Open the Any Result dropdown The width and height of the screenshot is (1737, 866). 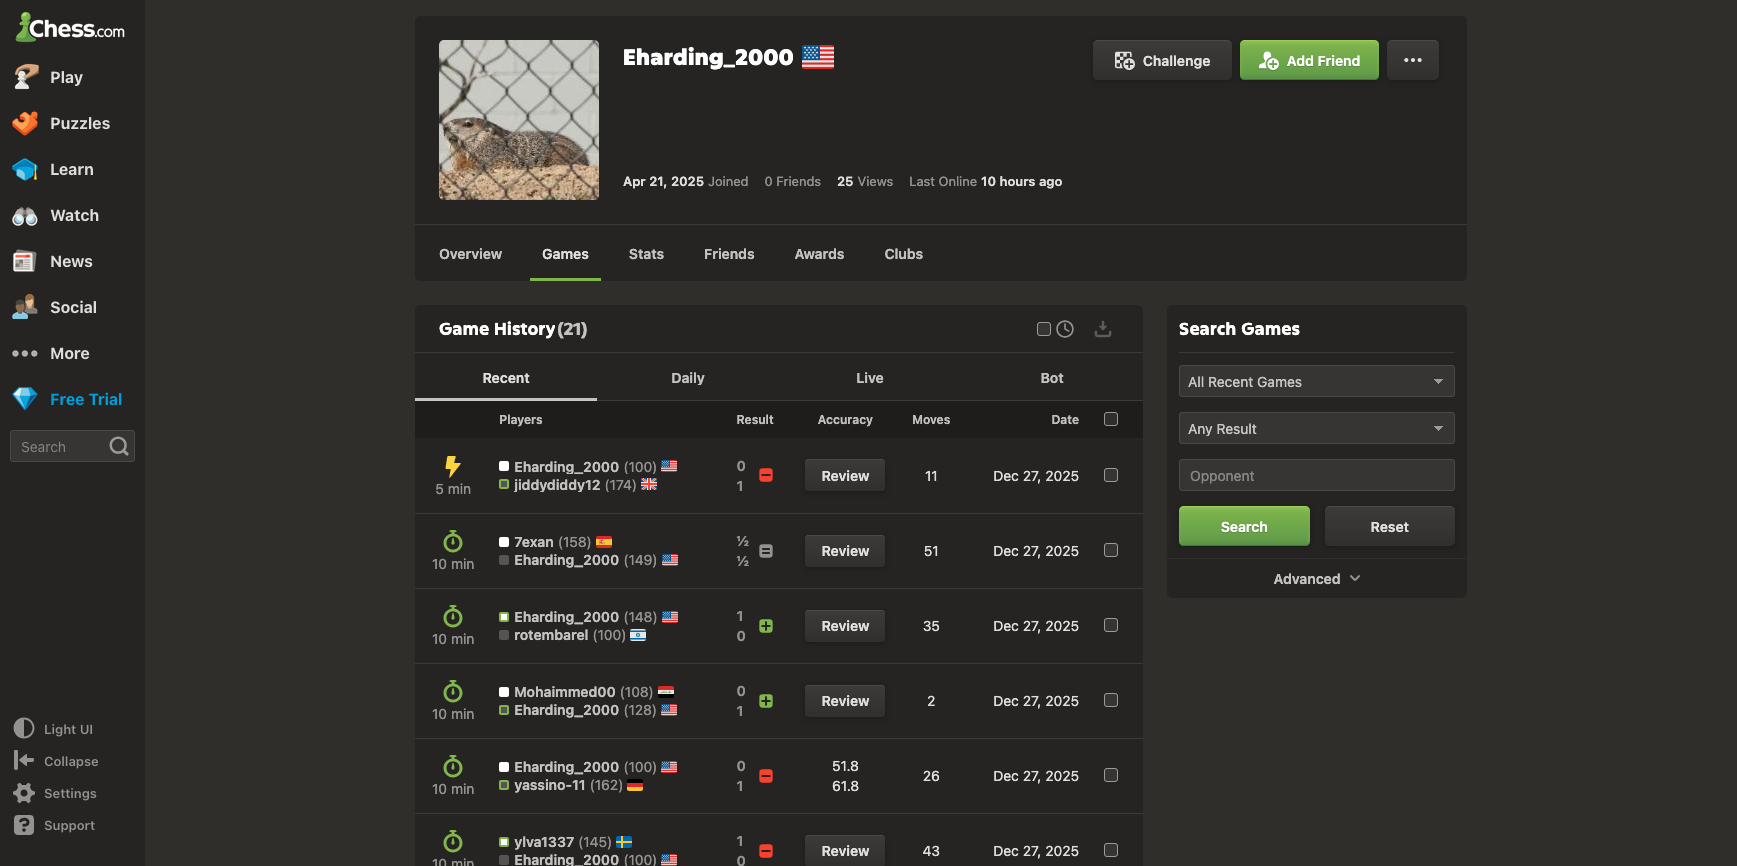1315,429
